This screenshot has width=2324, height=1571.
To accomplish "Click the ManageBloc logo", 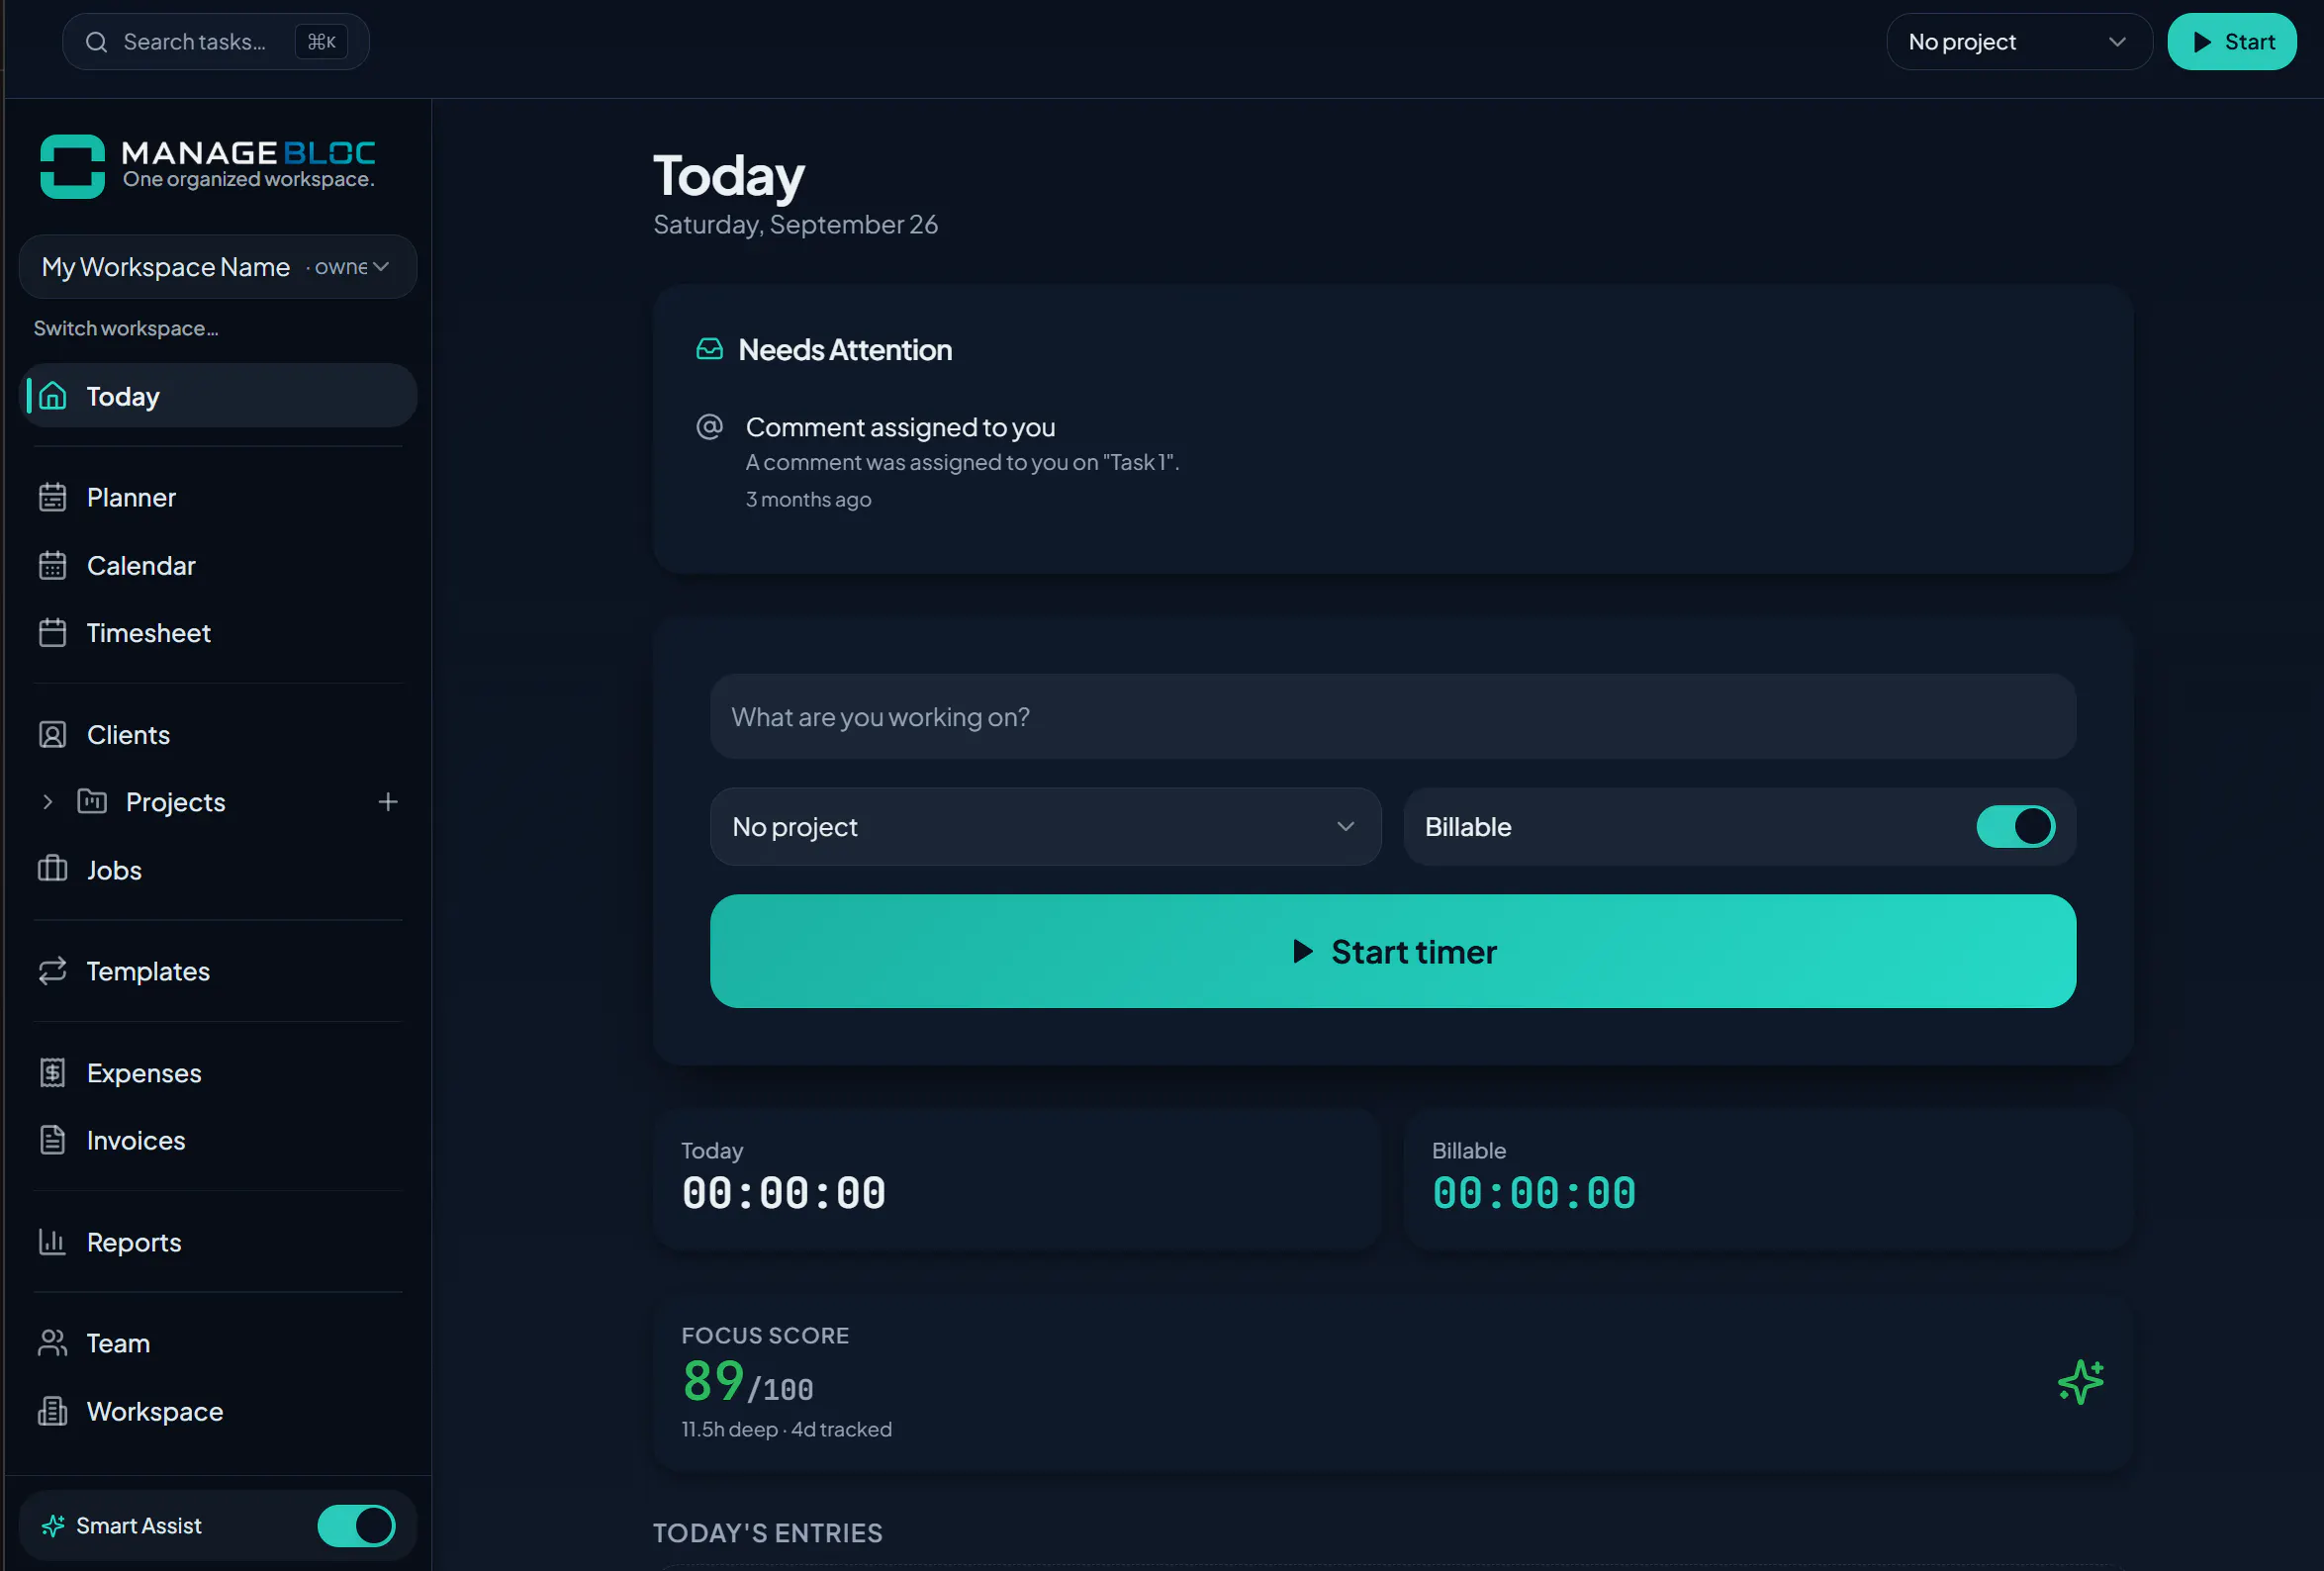I will pos(208,166).
